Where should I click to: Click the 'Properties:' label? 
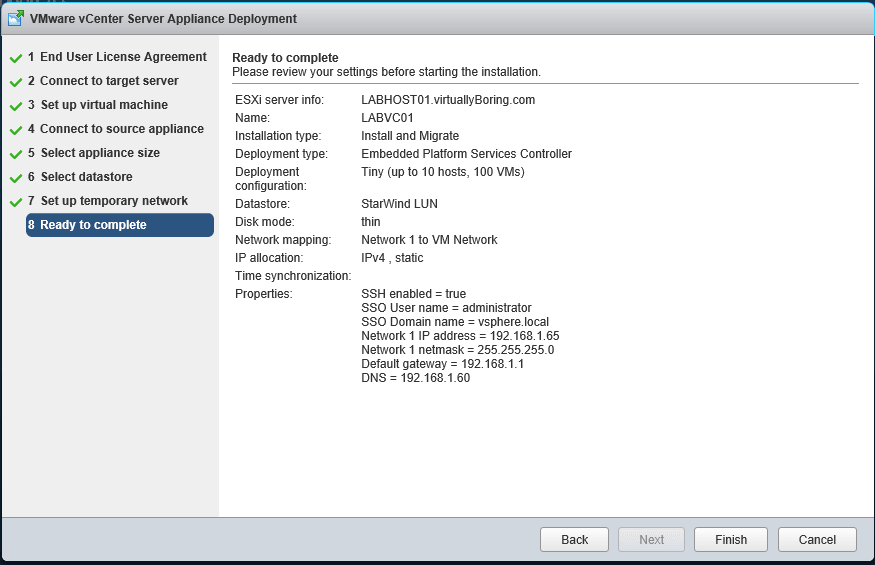point(263,294)
